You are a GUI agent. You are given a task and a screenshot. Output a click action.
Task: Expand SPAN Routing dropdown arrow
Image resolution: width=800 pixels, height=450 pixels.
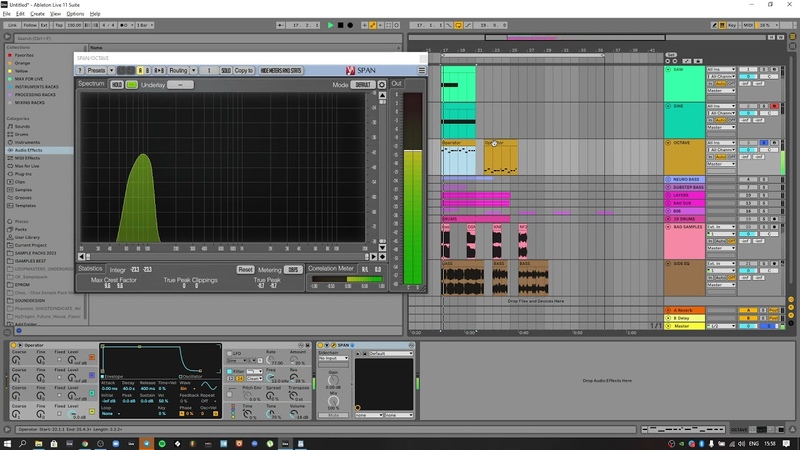tap(193, 70)
